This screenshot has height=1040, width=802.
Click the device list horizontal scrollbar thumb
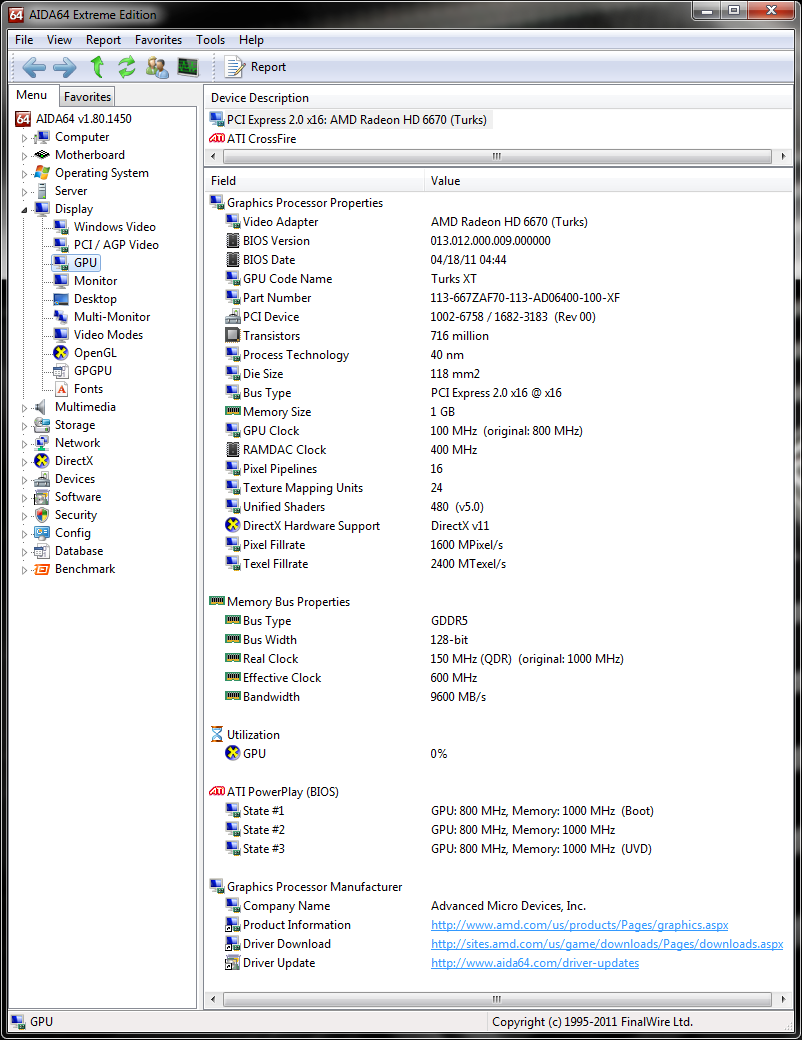[x=498, y=157]
